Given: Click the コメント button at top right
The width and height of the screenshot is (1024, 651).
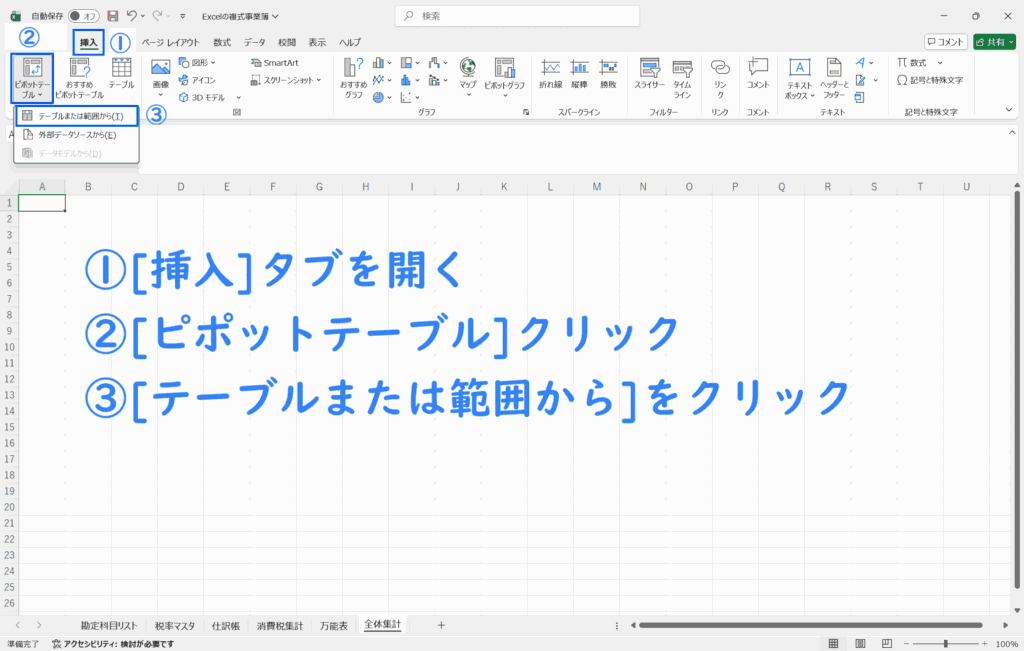Looking at the screenshot, I should click(x=945, y=42).
